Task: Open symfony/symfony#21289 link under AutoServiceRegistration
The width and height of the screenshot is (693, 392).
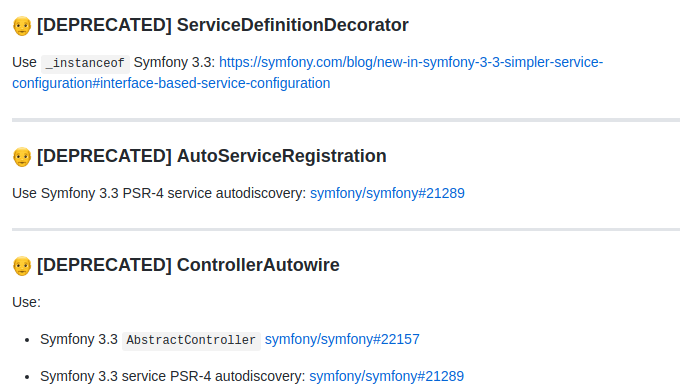Action: [387, 193]
